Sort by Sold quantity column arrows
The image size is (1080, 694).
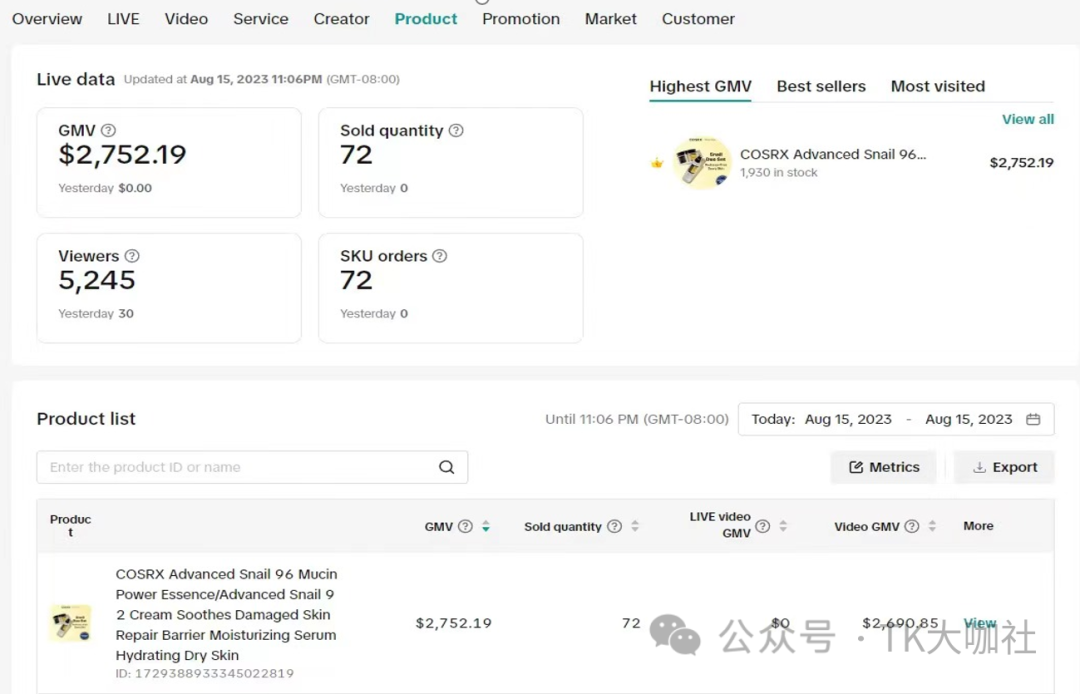(x=635, y=526)
